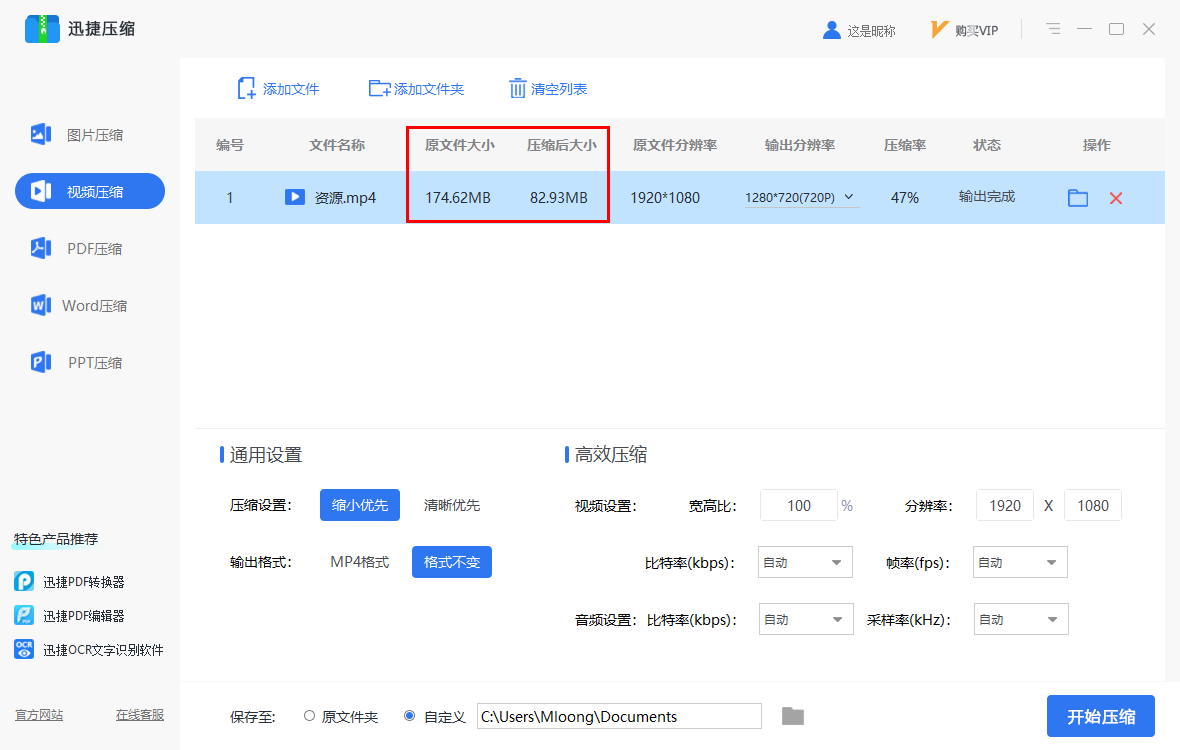
Task: Switch to PPT压缩 compression mode
Action: pos(89,362)
